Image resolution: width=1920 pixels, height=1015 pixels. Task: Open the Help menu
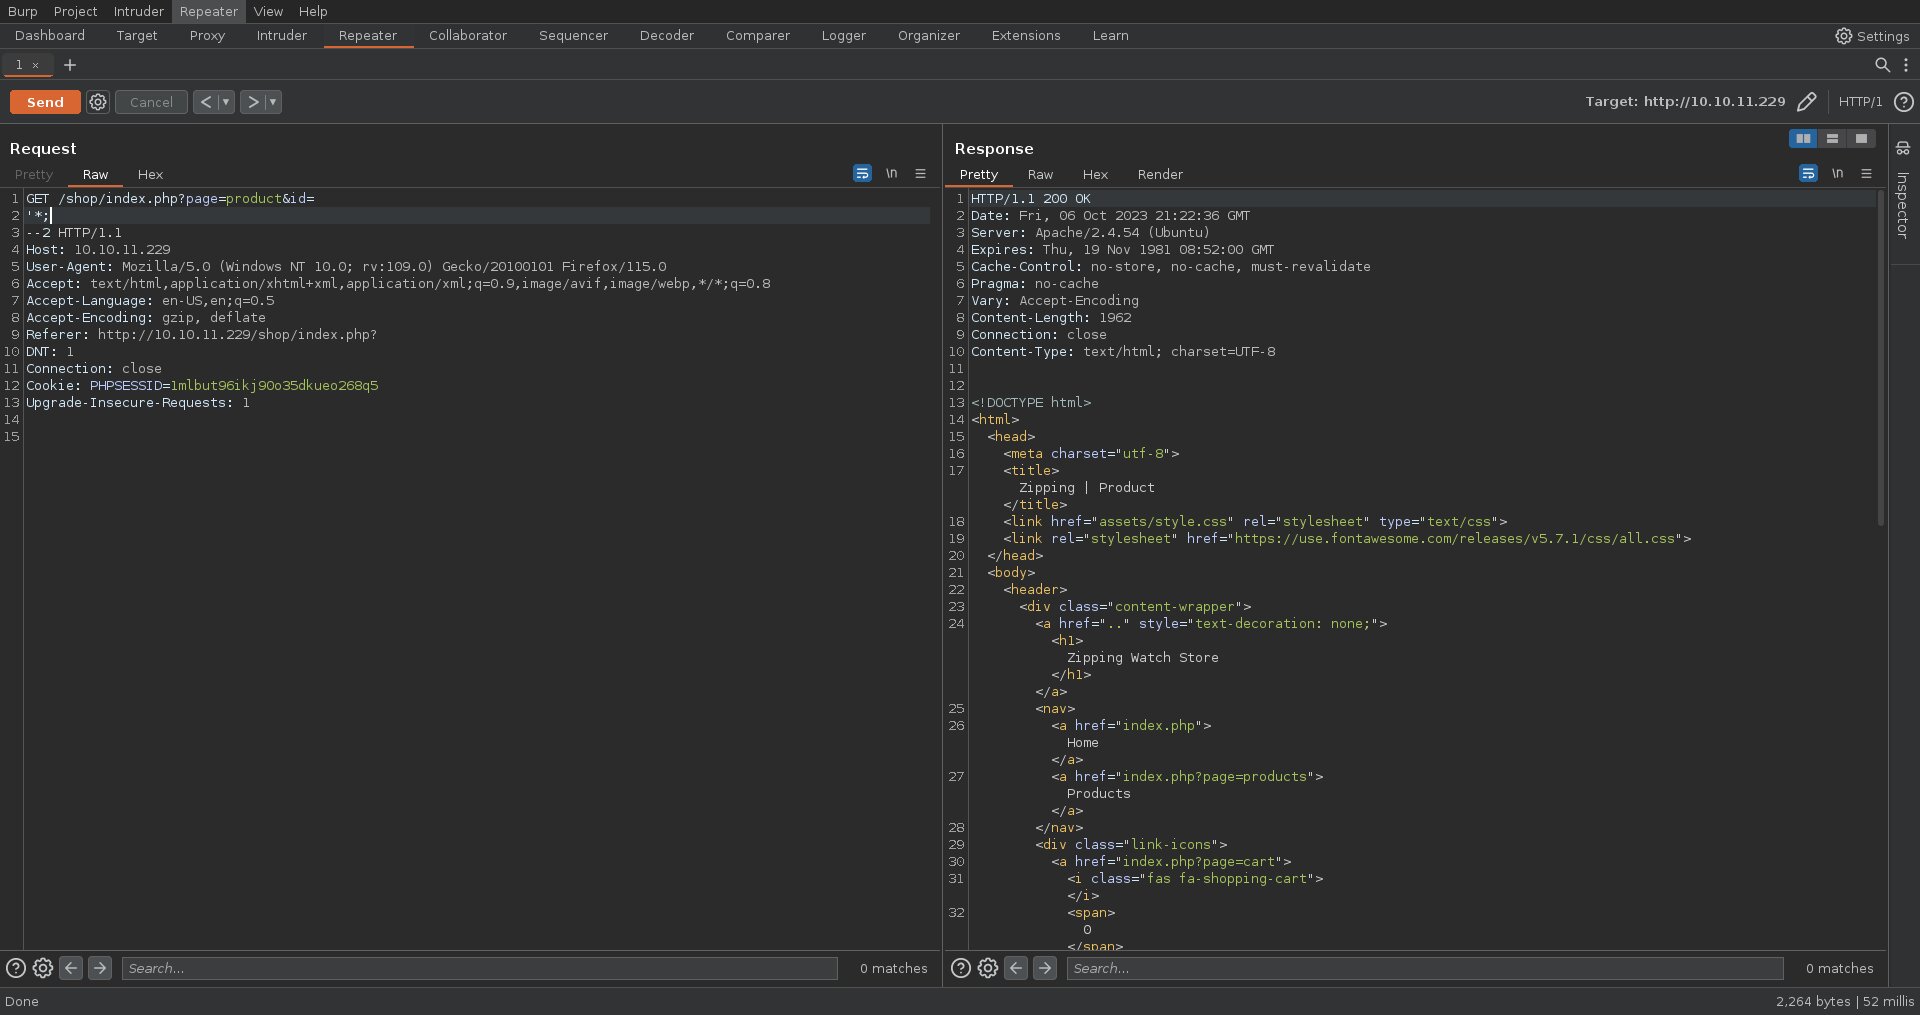click(x=313, y=11)
